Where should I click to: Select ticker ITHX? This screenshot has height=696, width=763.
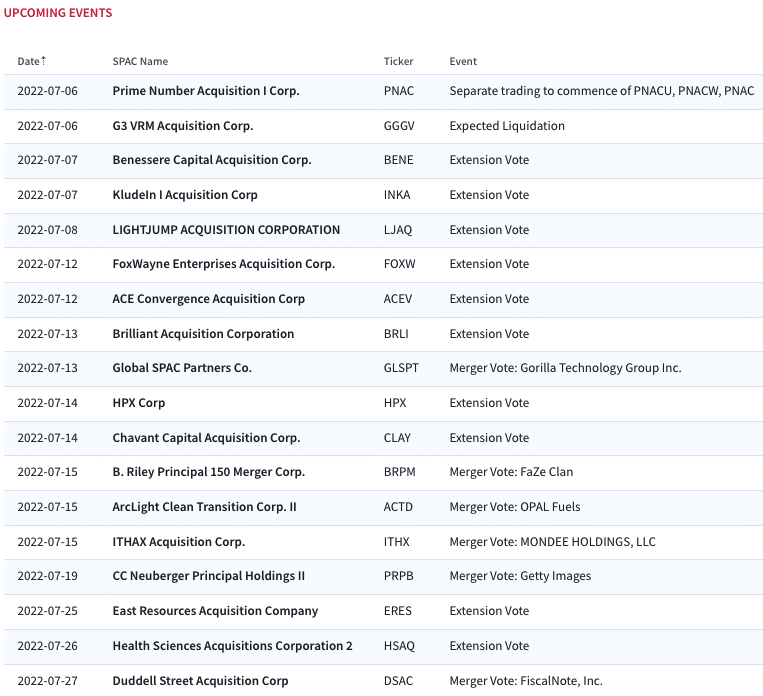pyautogui.click(x=397, y=542)
